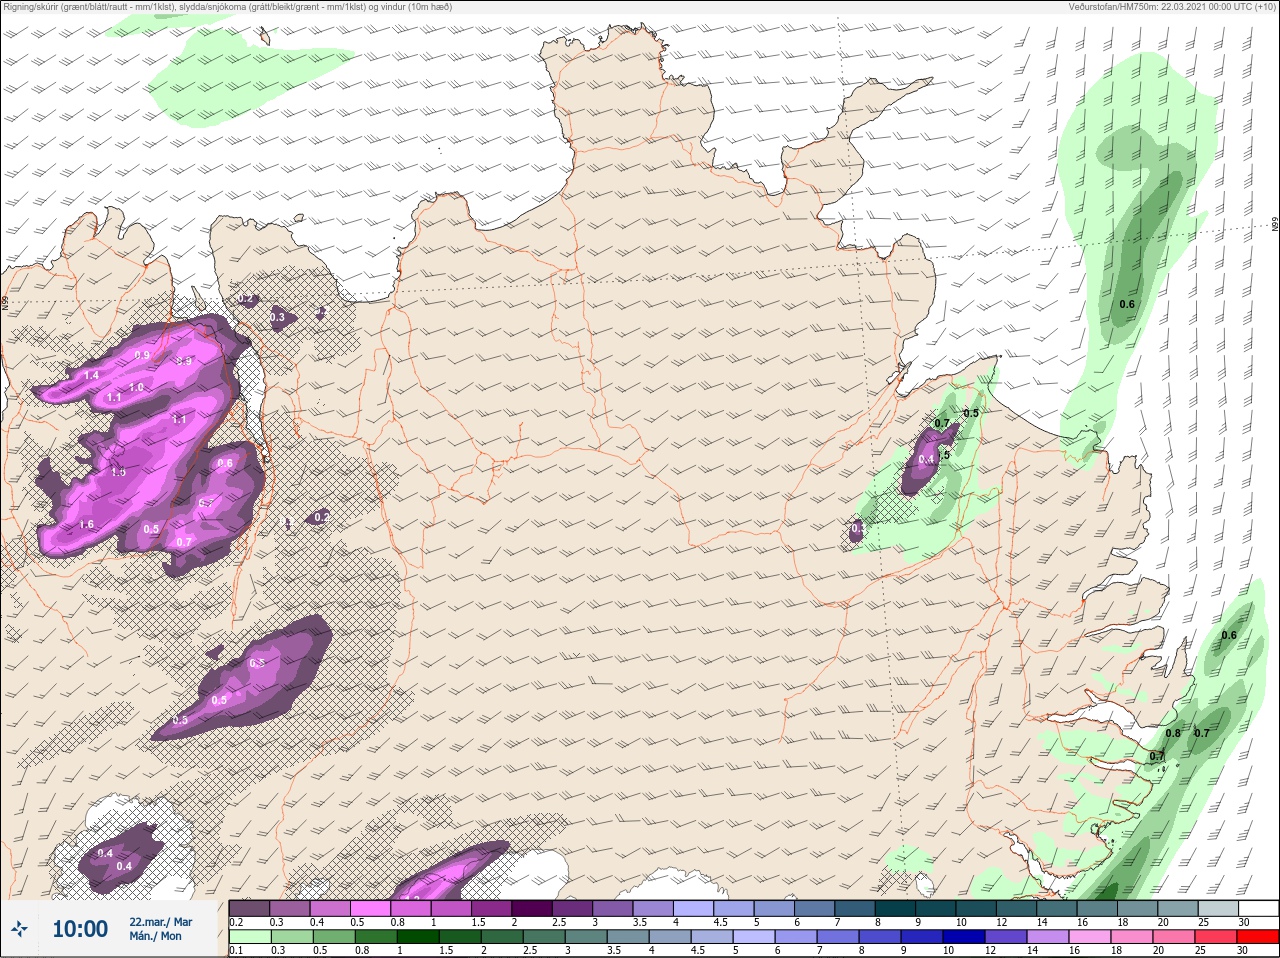Click the bottom-row legend label '0.1'

[236, 951]
